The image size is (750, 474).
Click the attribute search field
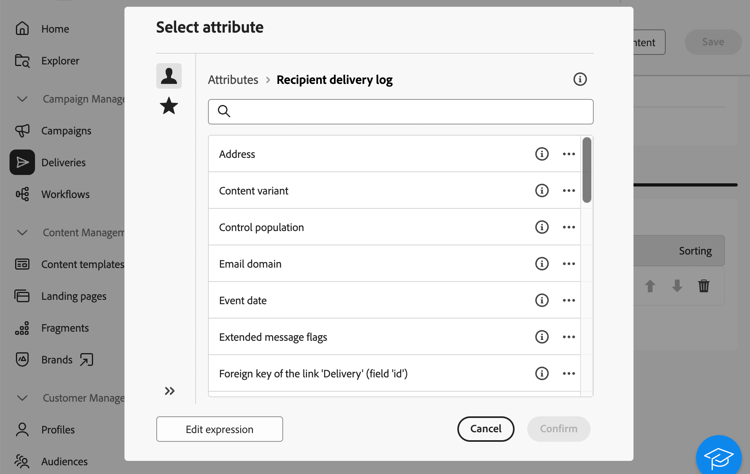click(x=400, y=111)
